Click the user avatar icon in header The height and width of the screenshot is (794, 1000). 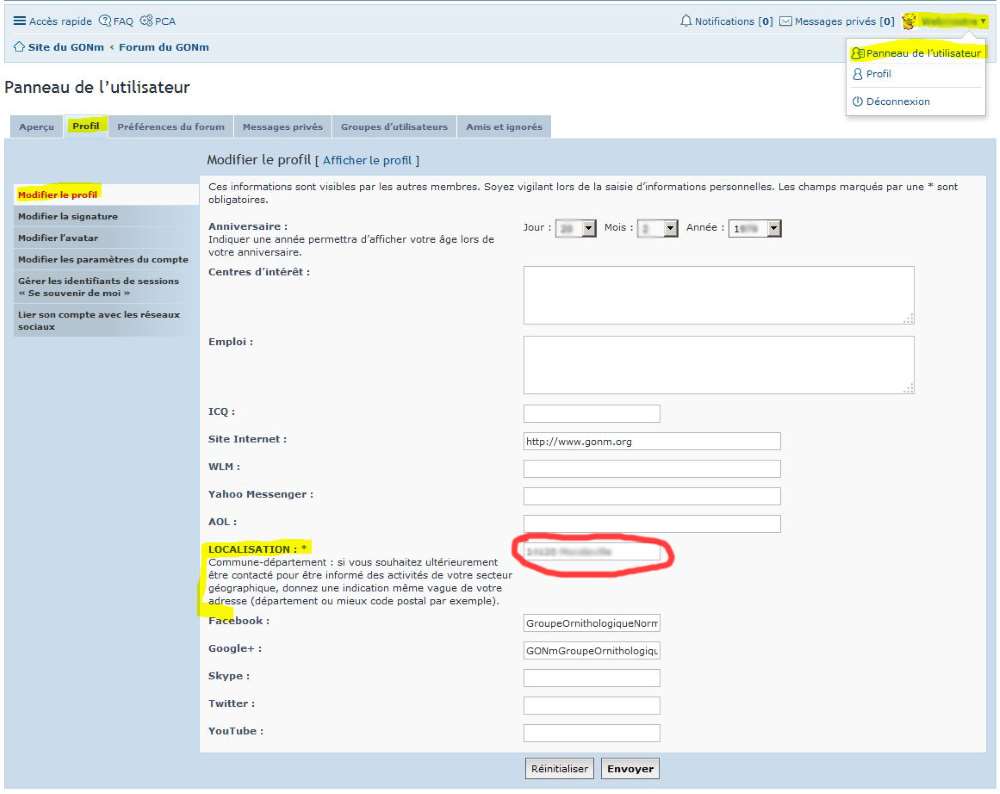(909, 21)
